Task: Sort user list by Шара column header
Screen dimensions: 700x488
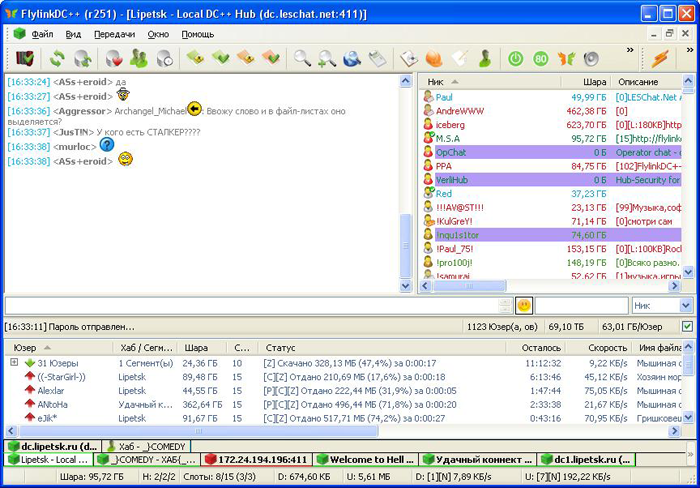Action: [585, 82]
